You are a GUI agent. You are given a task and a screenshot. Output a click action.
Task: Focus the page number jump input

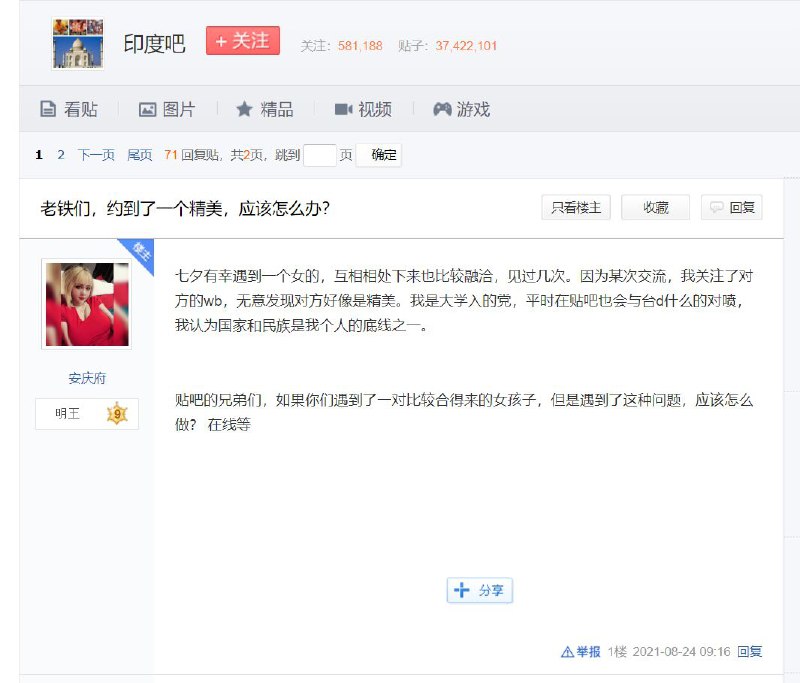point(319,155)
